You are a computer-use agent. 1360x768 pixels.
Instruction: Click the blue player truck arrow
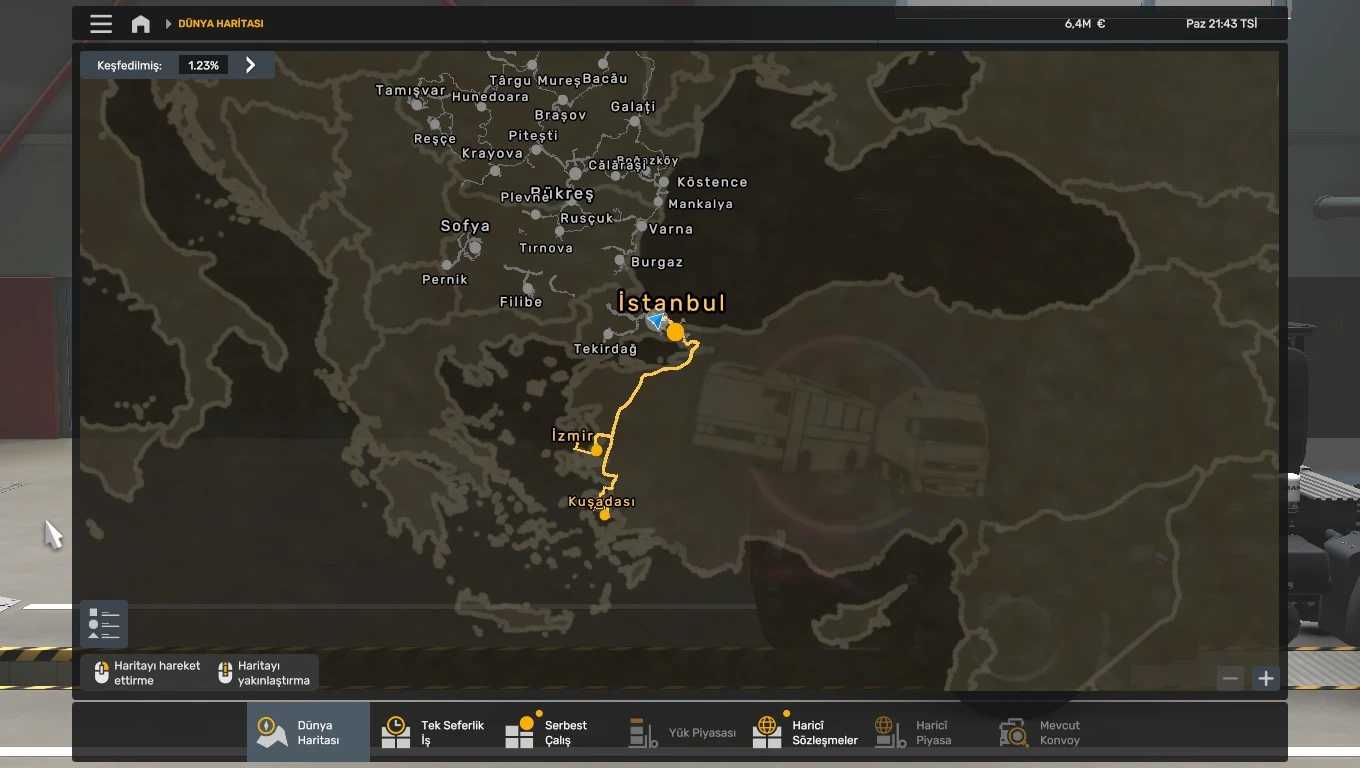coord(655,321)
